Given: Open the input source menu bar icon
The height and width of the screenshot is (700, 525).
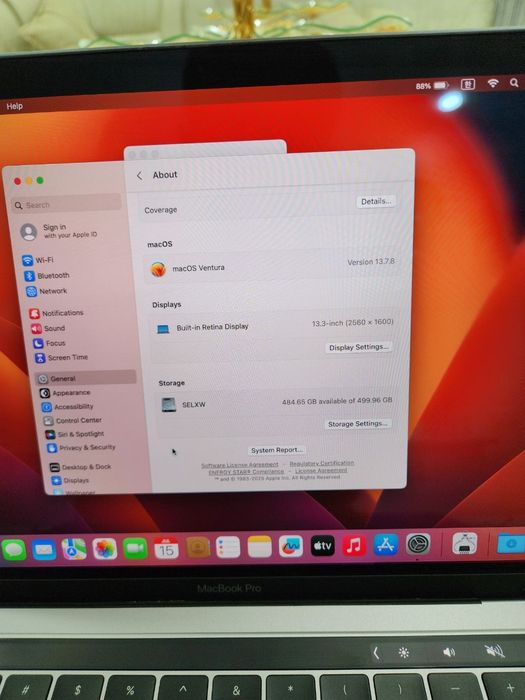Looking at the screenshot, I should (x=468, y=84).
